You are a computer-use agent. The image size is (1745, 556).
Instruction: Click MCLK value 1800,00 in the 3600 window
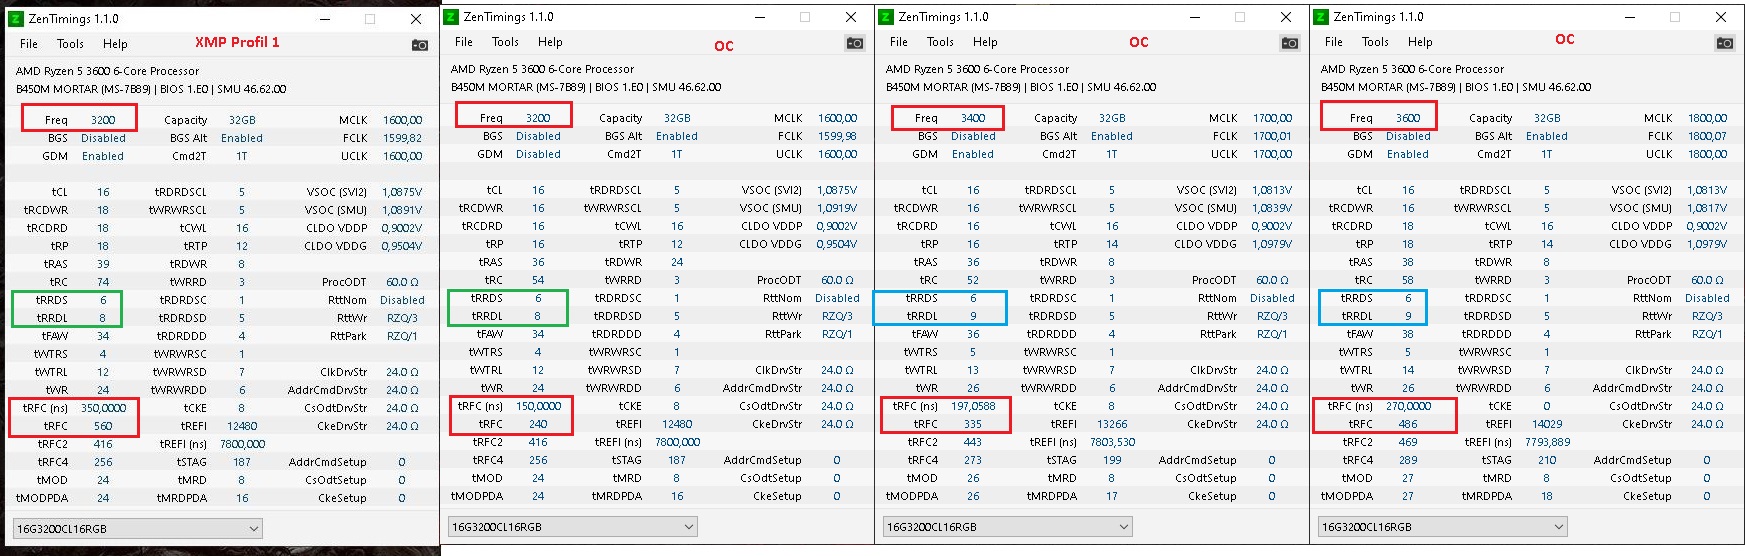point(1707,118)
